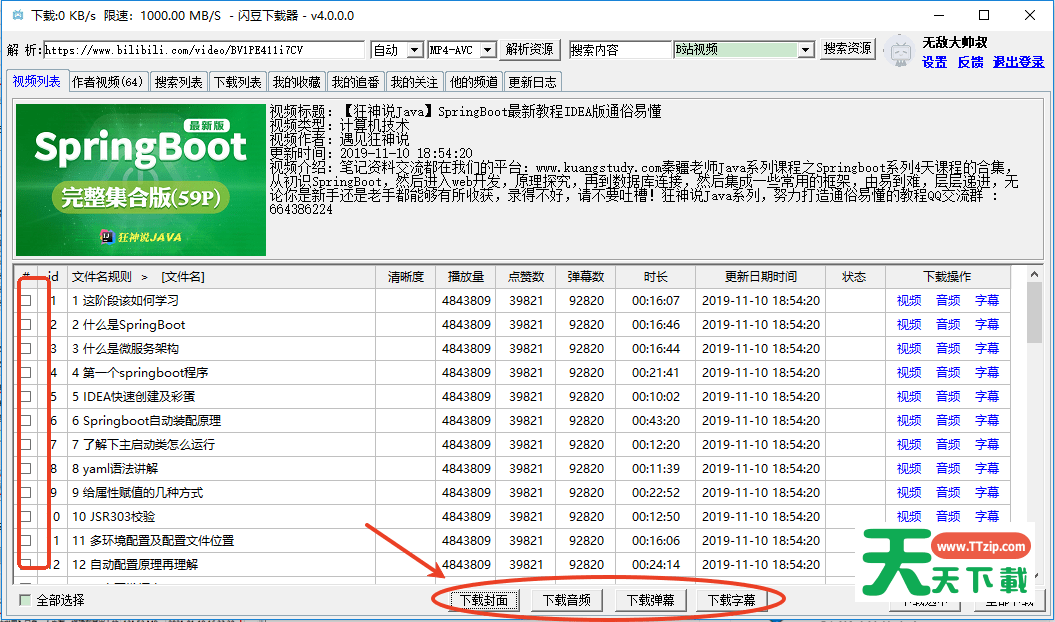Click the 下载弹幕 button
Viewport: 1055px width, 622px height.
[650, 601]
